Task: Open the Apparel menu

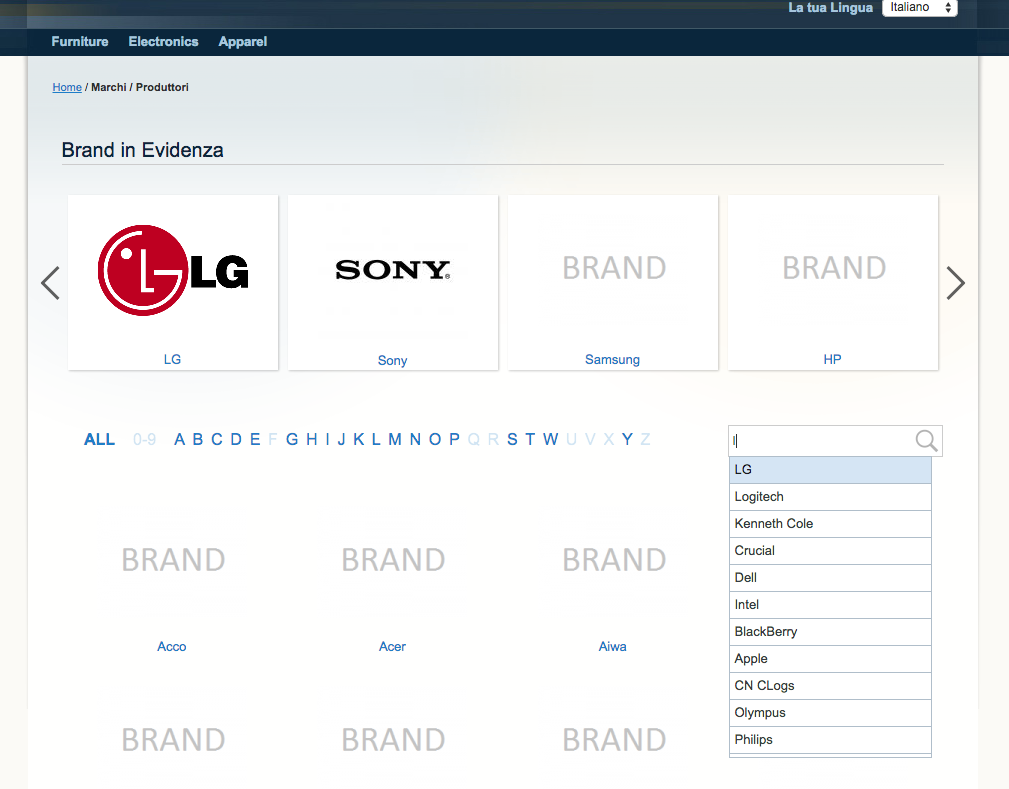Action: [x=243, y=42]
